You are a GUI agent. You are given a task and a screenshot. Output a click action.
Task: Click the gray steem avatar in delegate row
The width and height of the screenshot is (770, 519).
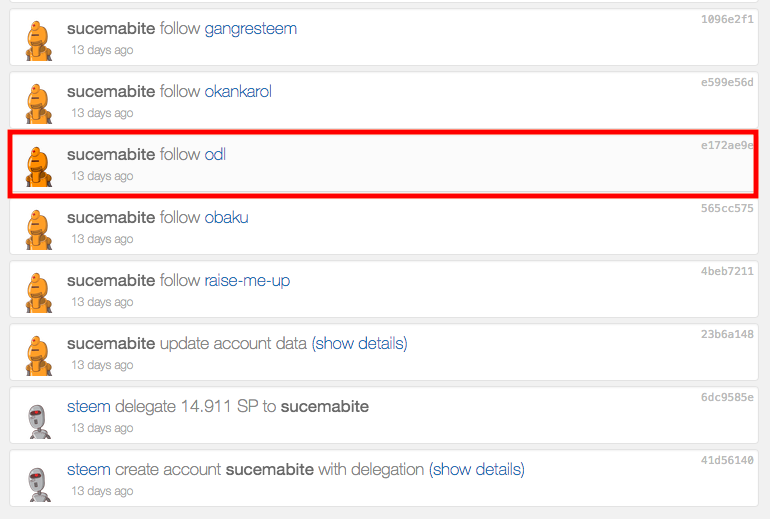pos(37,417)
